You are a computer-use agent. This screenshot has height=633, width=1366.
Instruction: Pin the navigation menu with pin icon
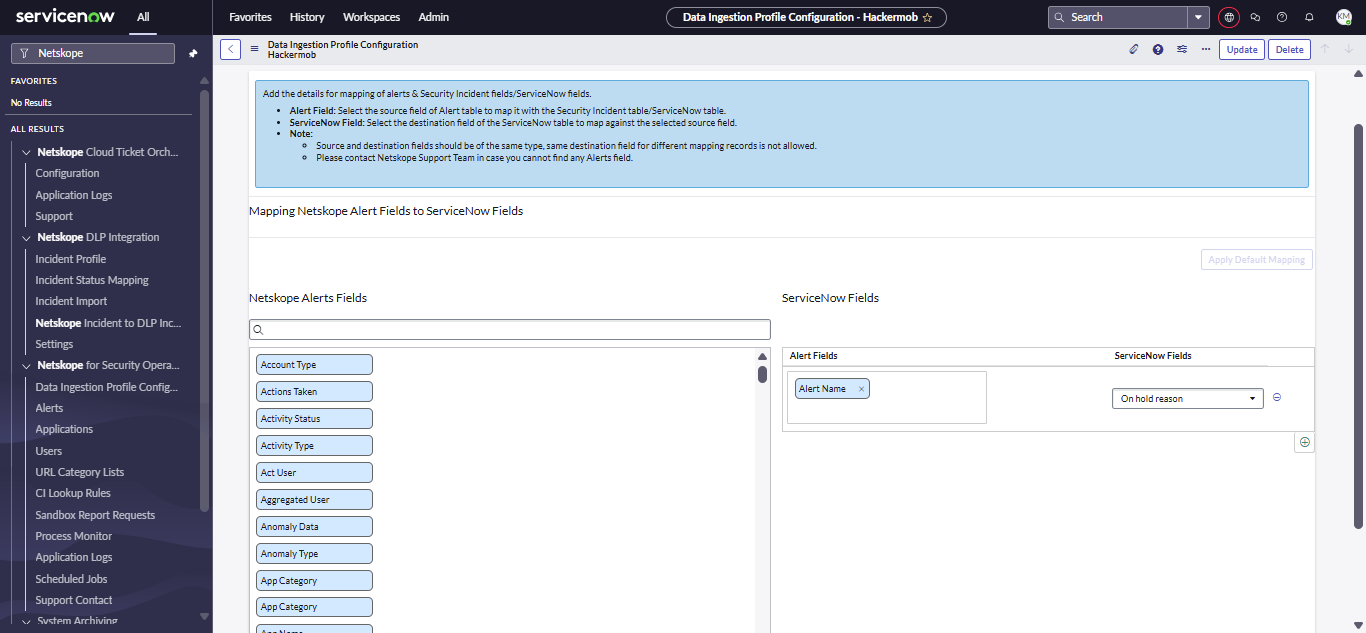click(x=193, y=54)
